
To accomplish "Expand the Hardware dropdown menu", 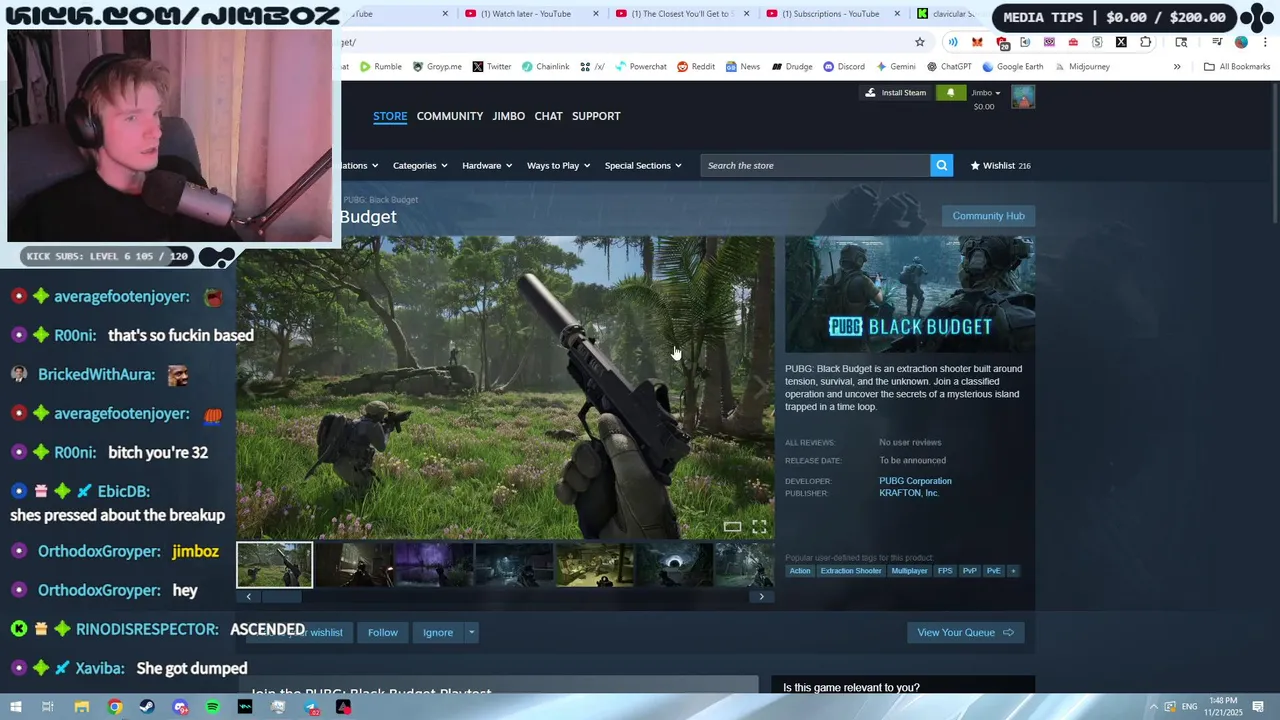I will point(487,165).
